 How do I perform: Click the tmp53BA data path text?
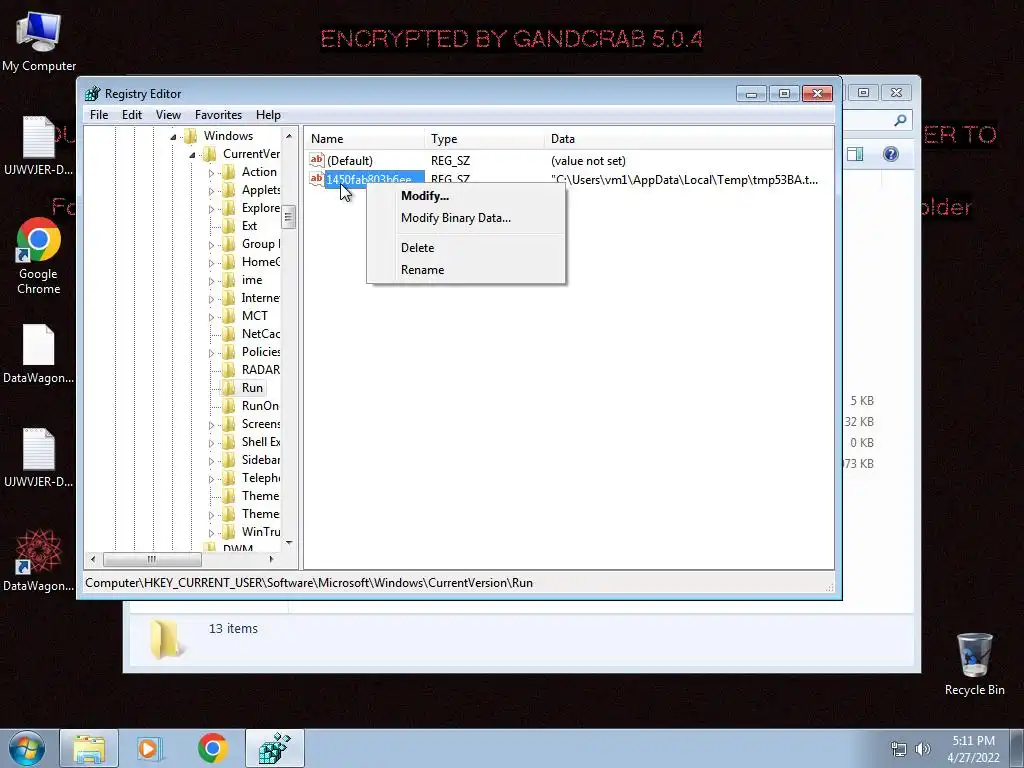coord(684,180)
